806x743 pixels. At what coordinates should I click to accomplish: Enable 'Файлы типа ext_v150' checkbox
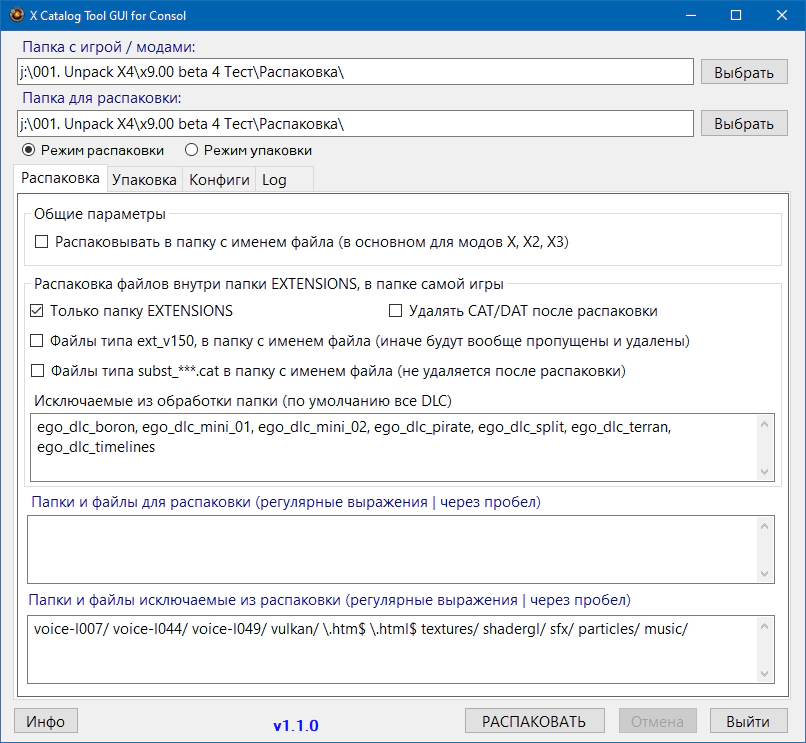38,341
